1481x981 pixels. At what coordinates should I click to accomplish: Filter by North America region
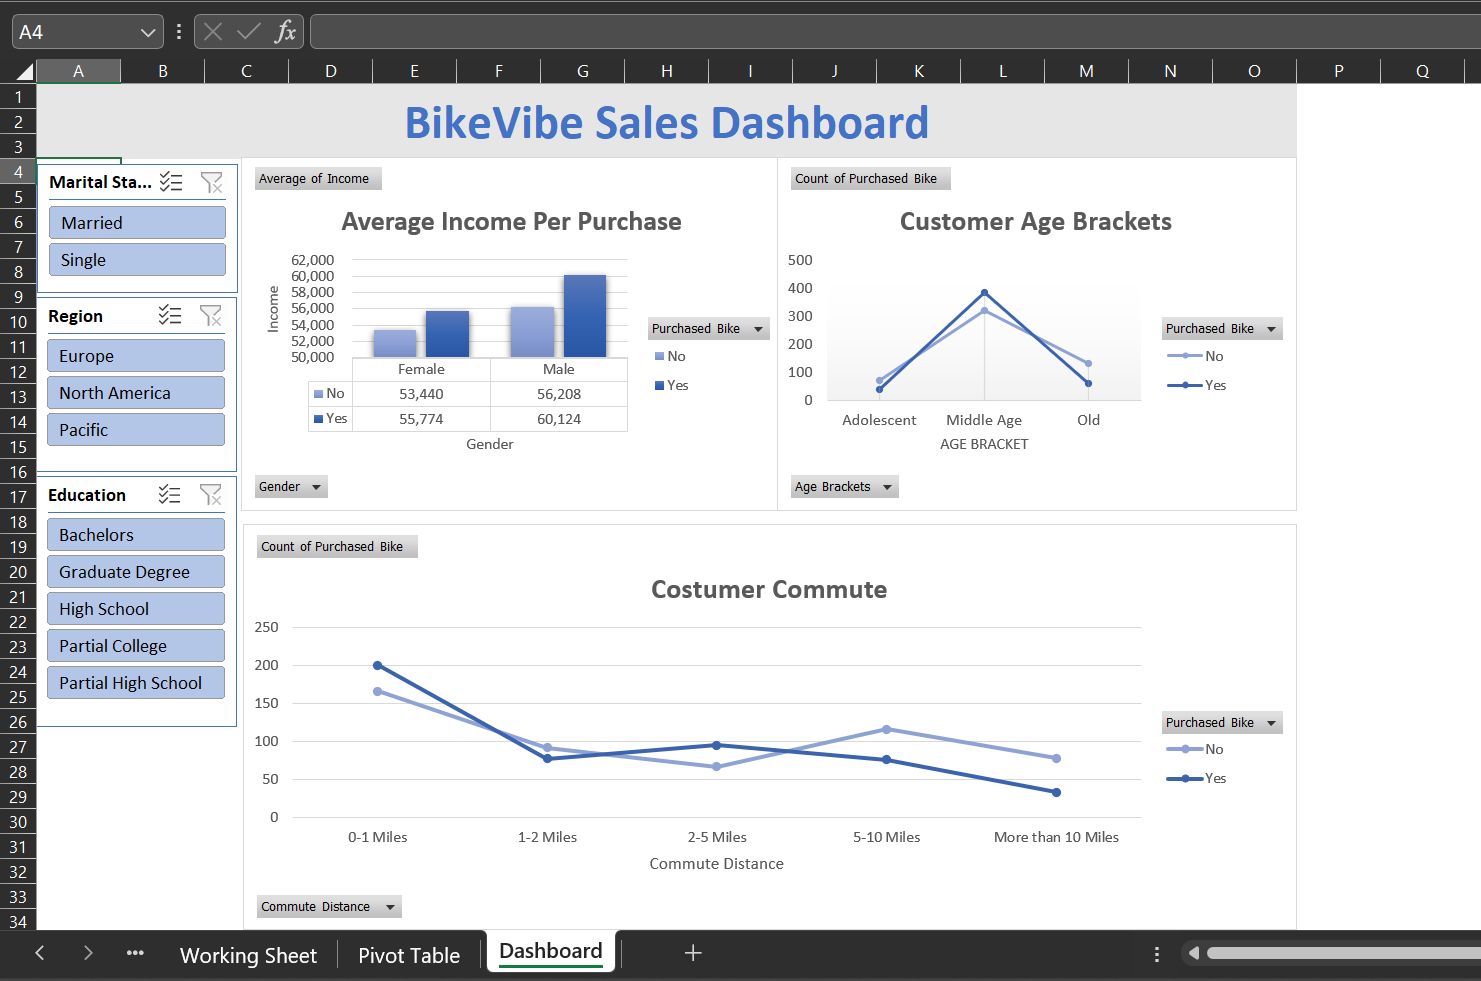click(136, 393)
